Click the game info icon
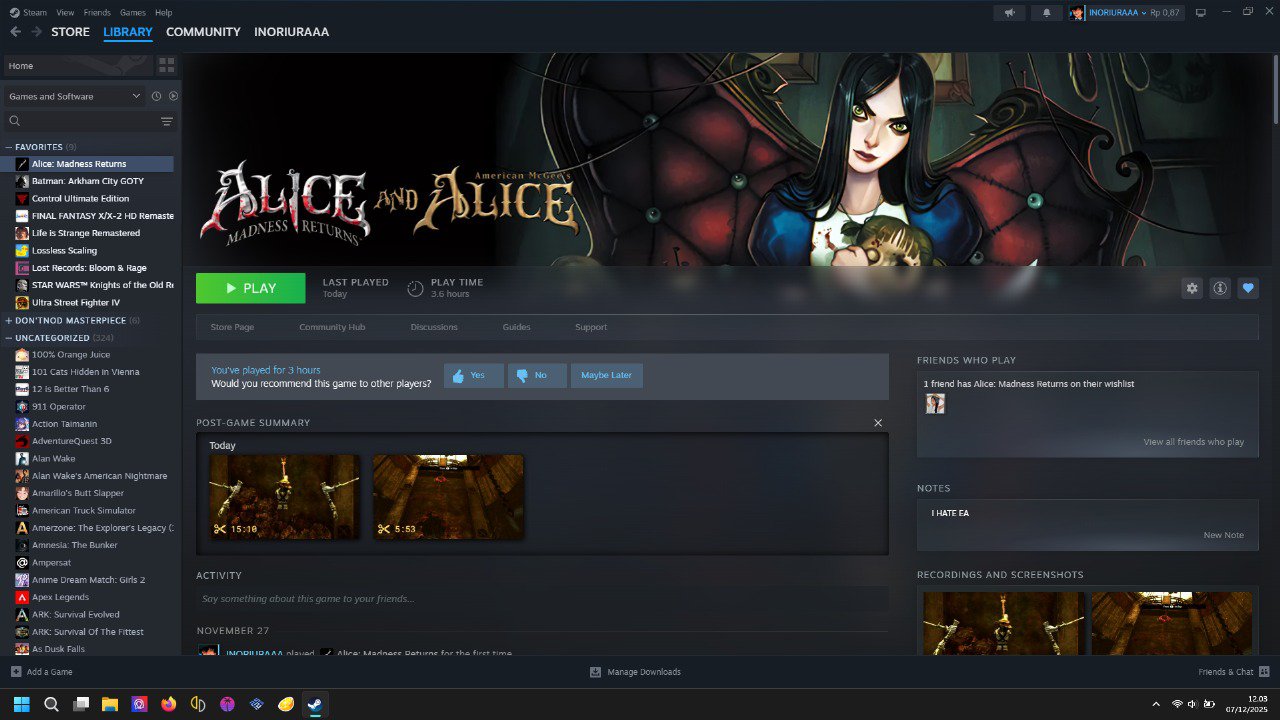 click(1220, 288)
